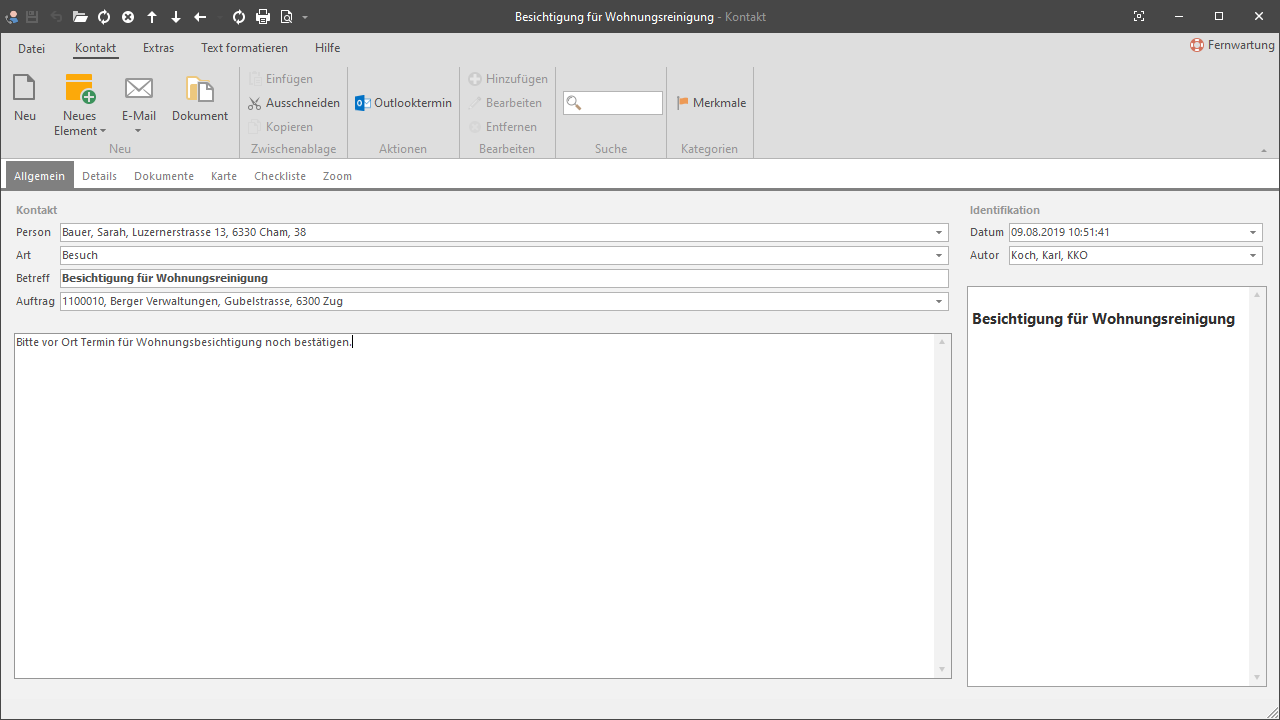
Task: Open the Art dropdown with Besuch
Action: pyautogui.click(x=939, y=255)
